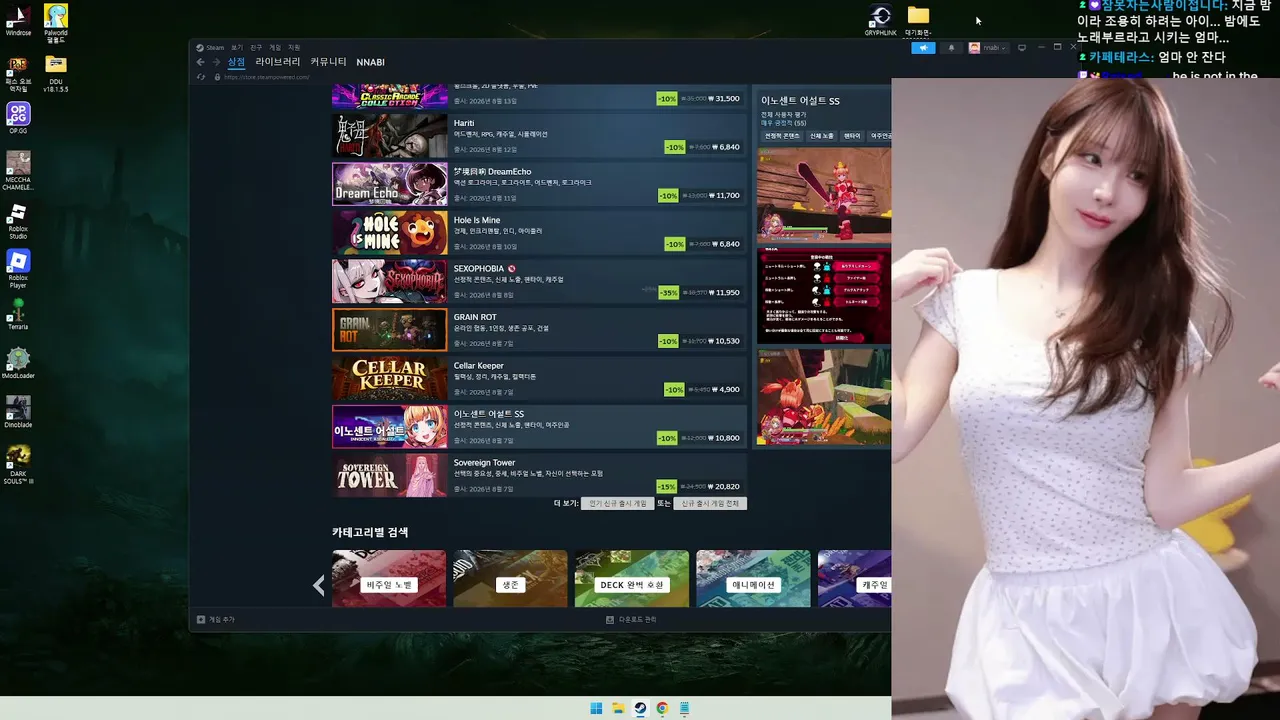The image size is (1280, 720).
Task: Select the Roblox Studio desktop icon
Action: pos(18,222)
